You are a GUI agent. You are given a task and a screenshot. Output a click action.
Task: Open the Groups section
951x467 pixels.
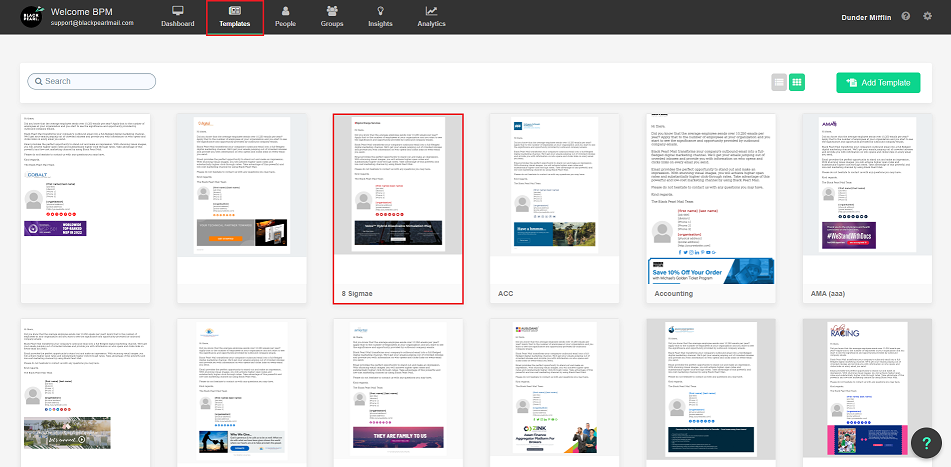point(332,16)
